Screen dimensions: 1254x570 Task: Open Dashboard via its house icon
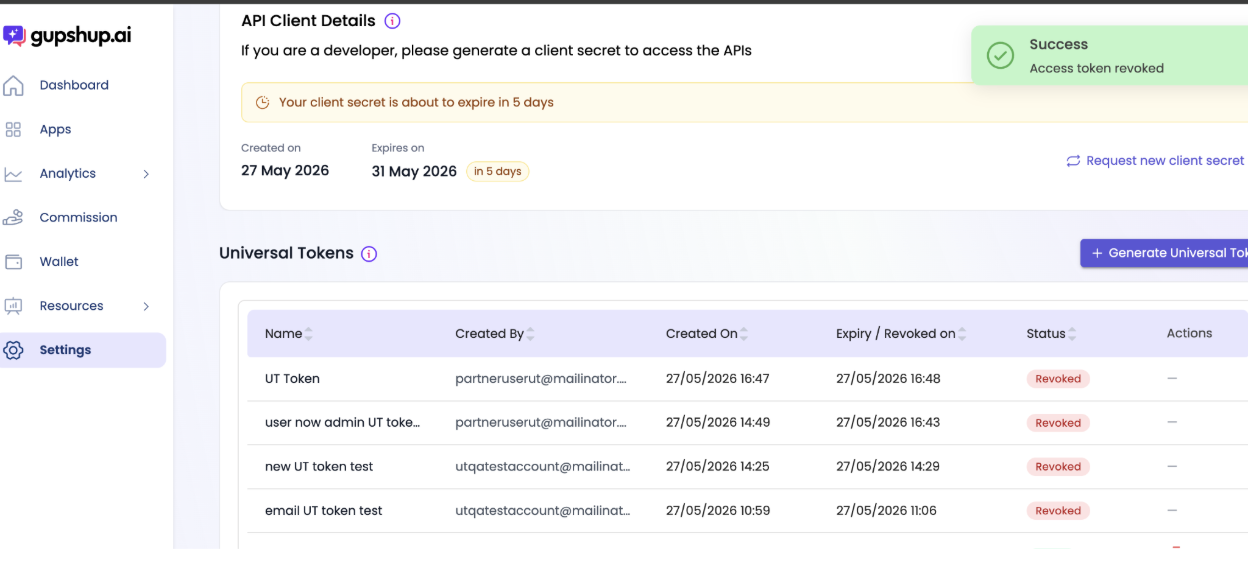point(13,85)
